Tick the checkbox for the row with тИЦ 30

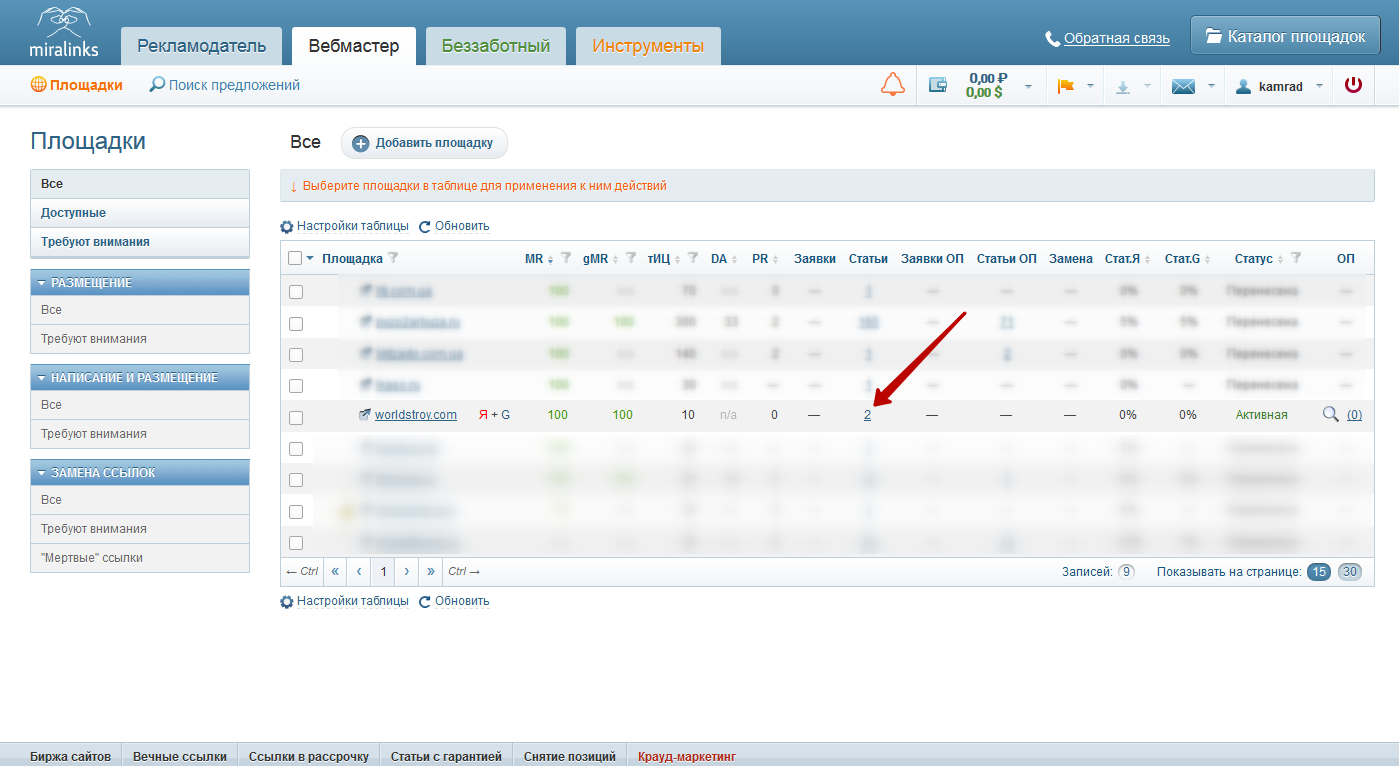click(x=296, y=386)
